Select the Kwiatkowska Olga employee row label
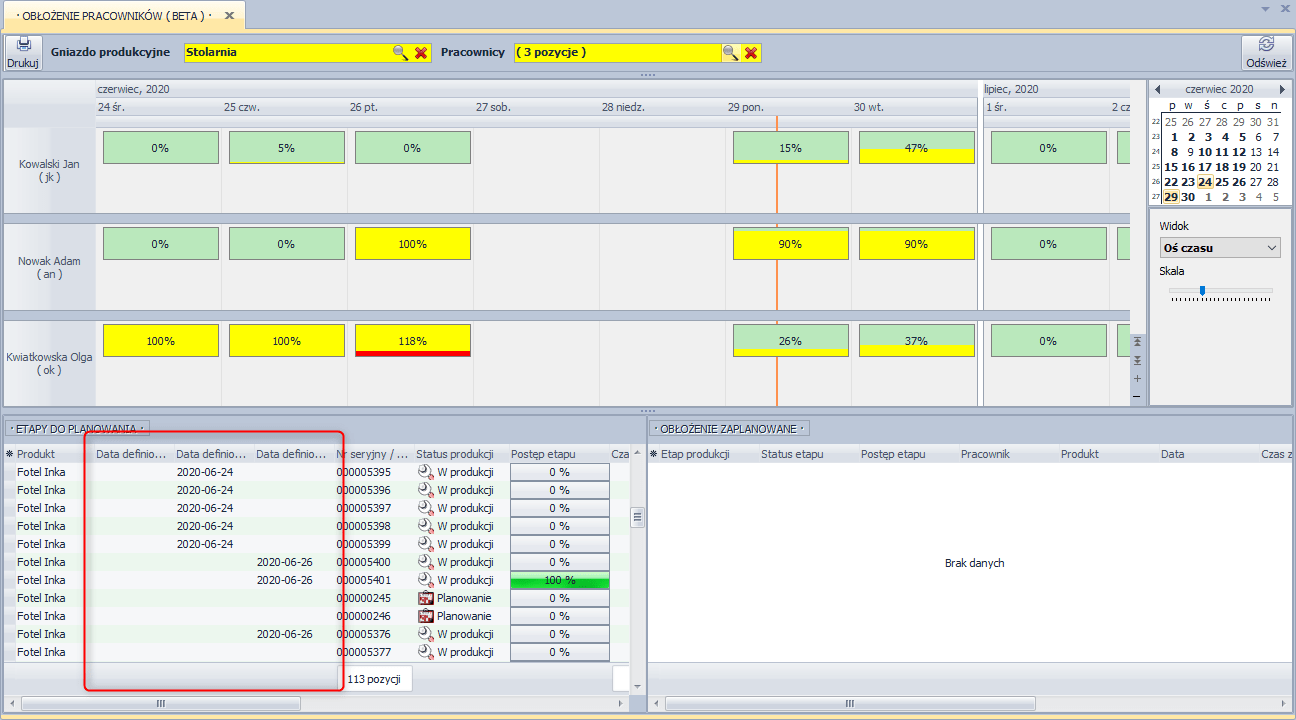The width and height of the screenshot is (1296, 720). [48, 363]
